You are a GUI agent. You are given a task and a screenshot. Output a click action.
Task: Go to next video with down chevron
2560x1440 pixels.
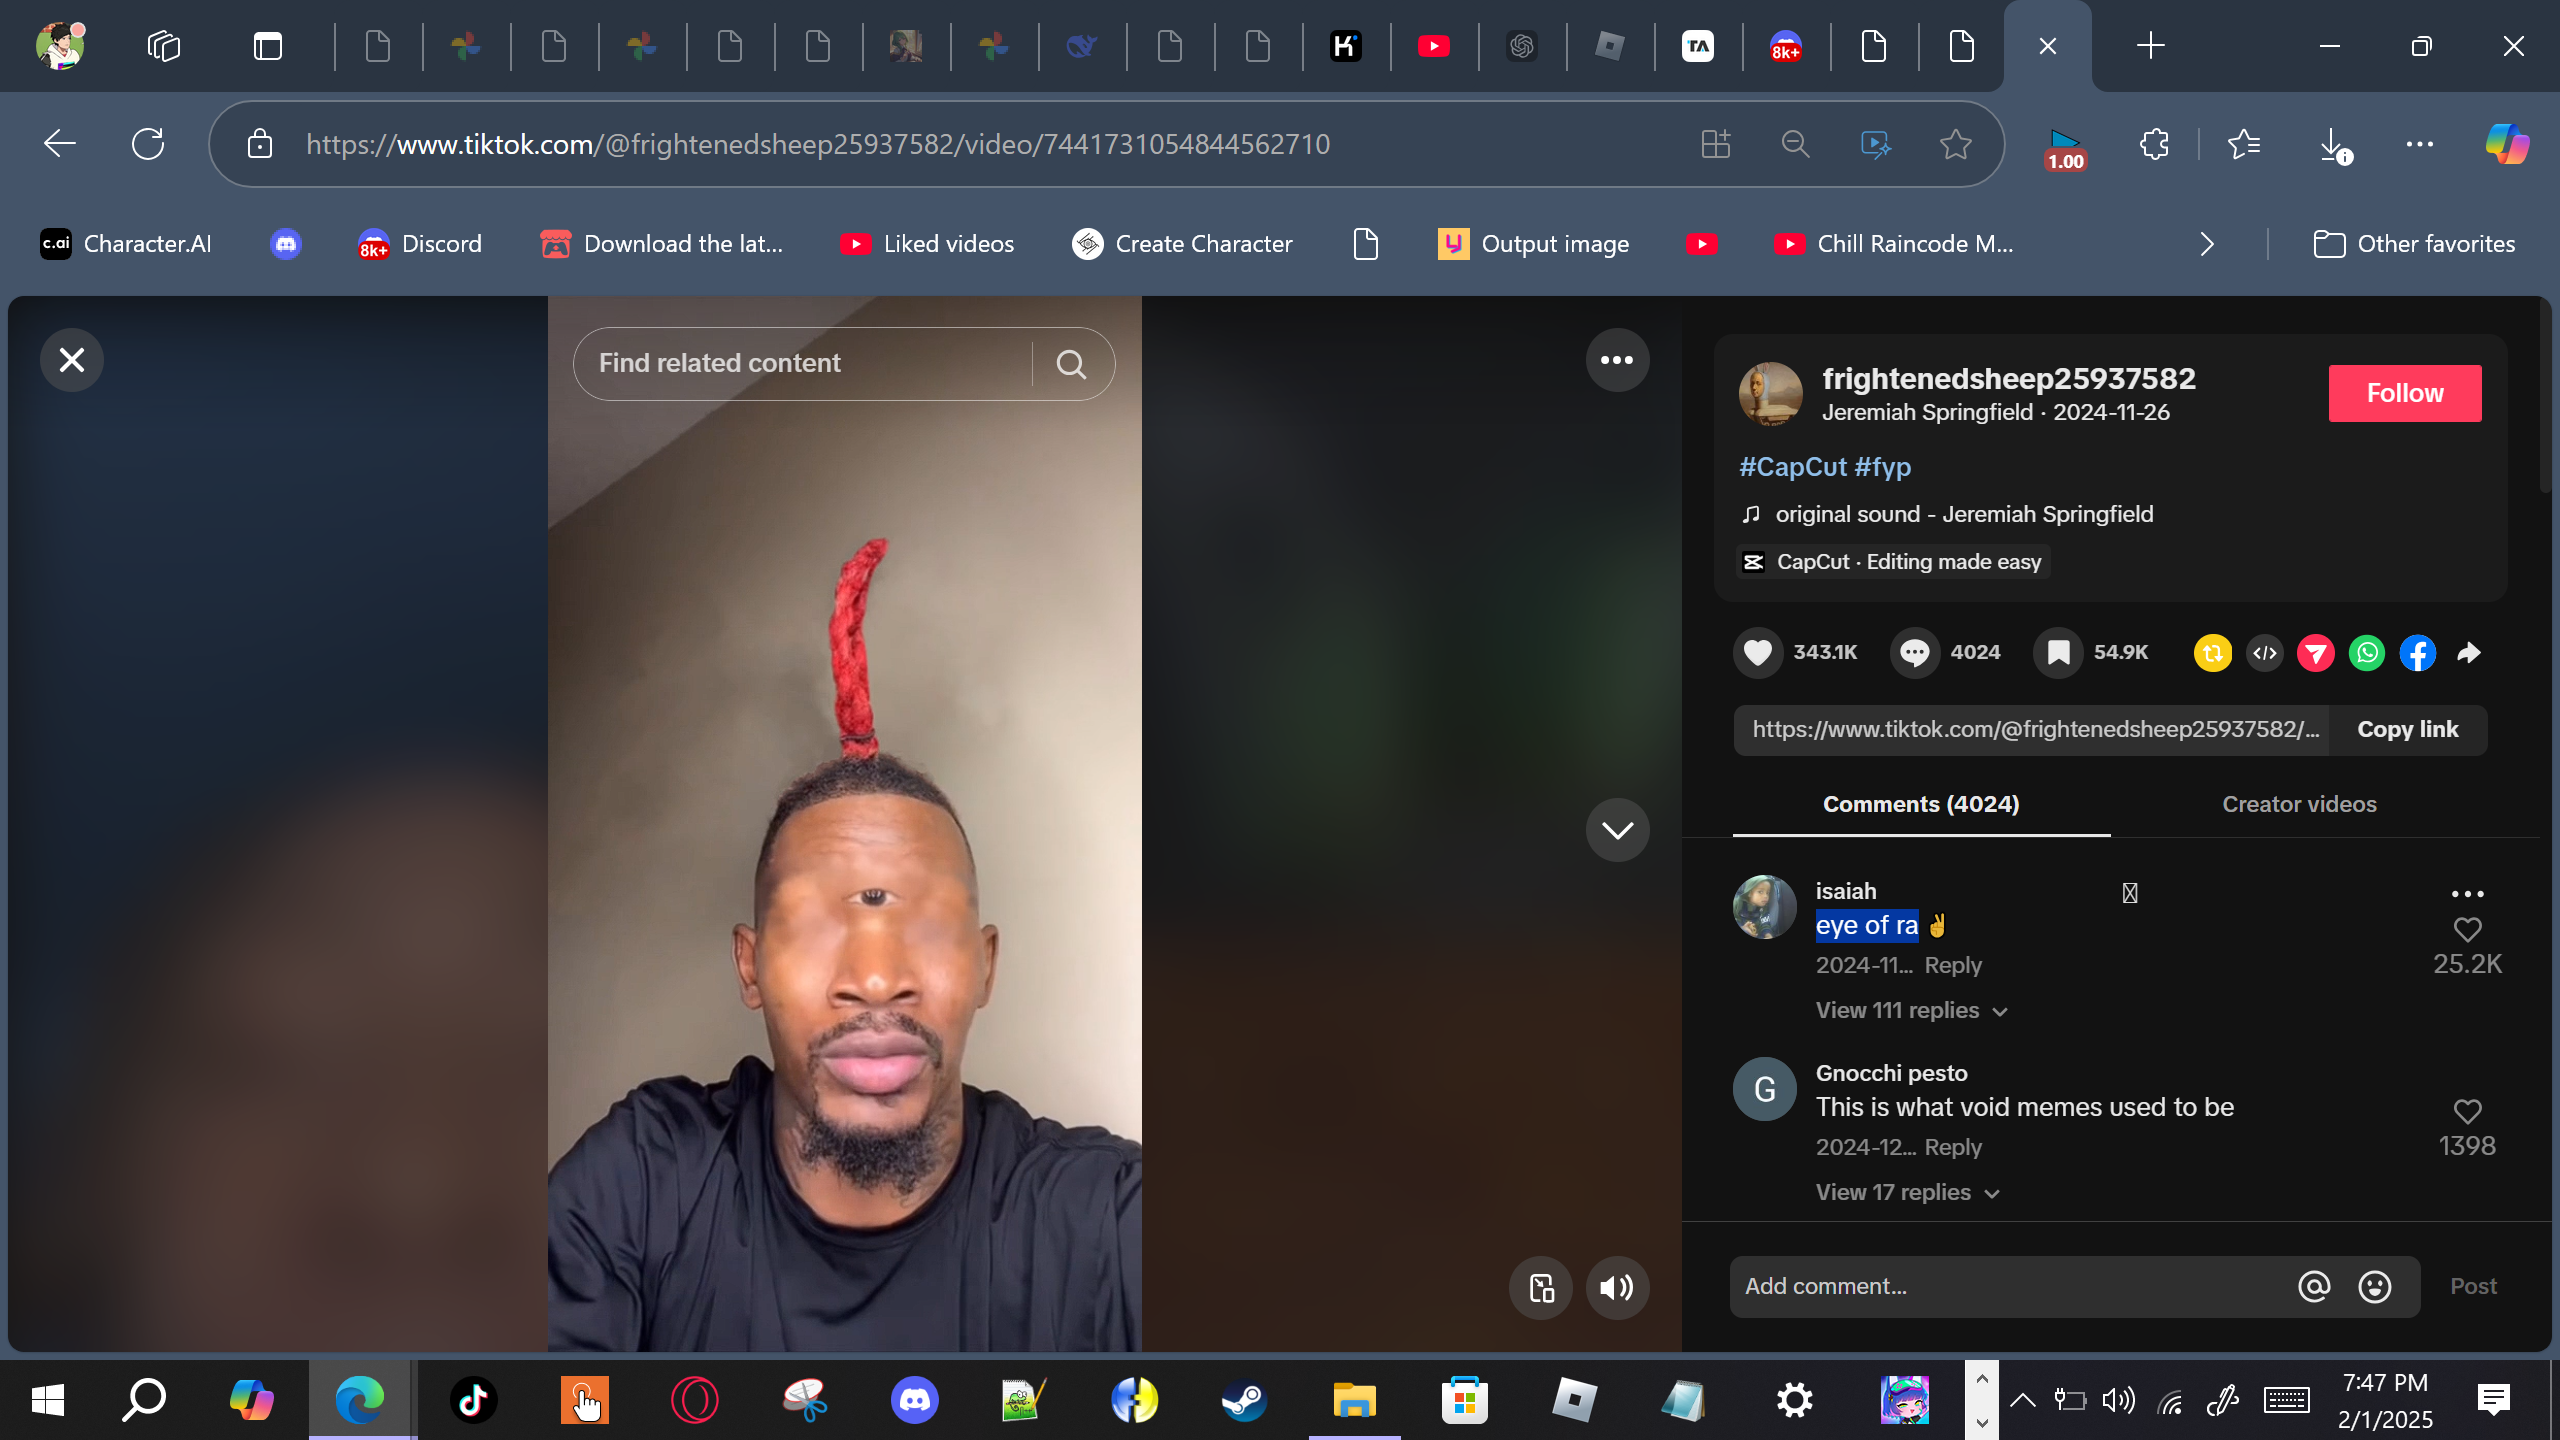pos(1616,830)
